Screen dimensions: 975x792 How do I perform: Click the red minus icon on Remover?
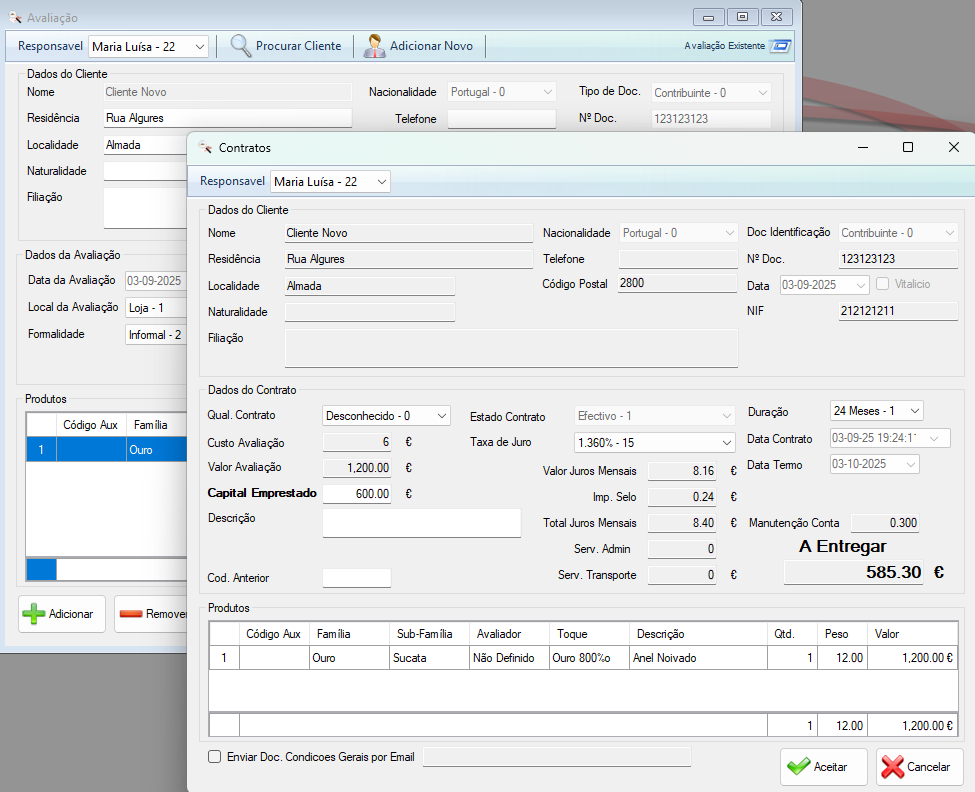tap(131, 614)
